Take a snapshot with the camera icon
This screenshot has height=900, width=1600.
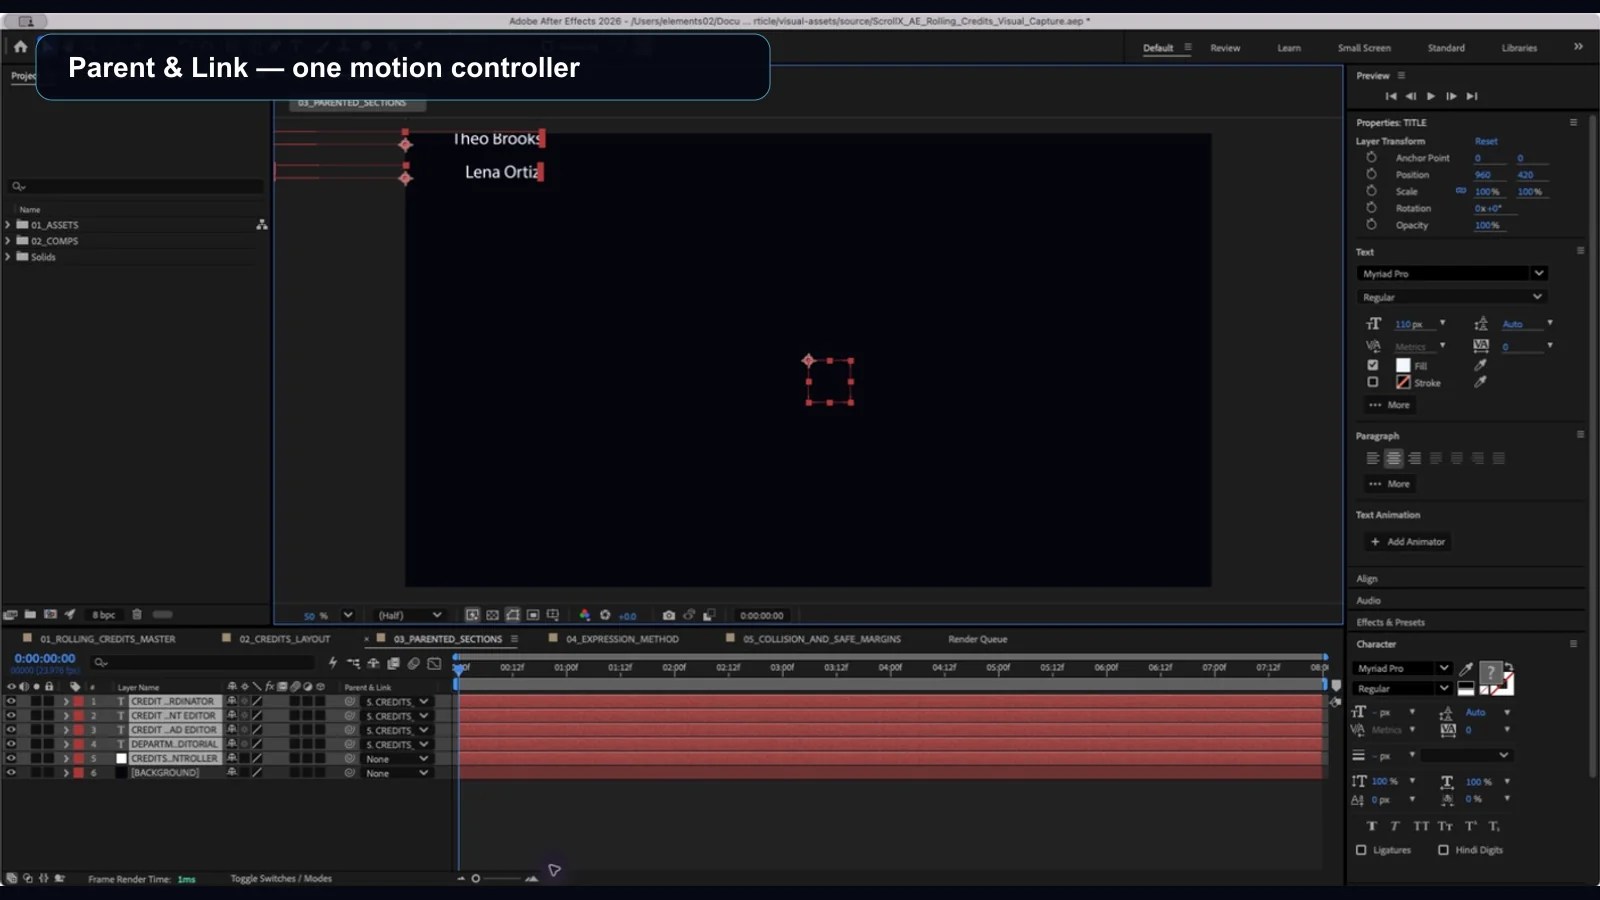pos(669,615)
